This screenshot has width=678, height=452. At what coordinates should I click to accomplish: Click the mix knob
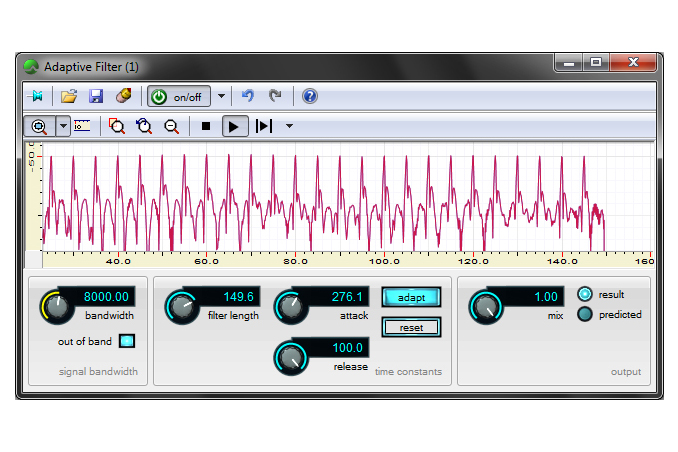[x=486, y=307]
